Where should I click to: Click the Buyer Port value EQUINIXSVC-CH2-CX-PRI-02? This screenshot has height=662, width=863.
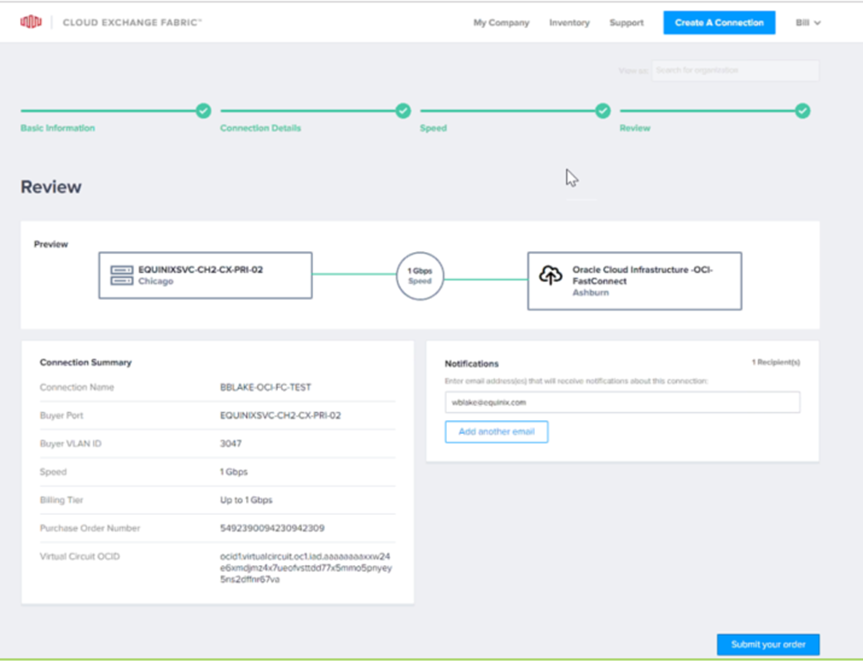coord(280,415)
